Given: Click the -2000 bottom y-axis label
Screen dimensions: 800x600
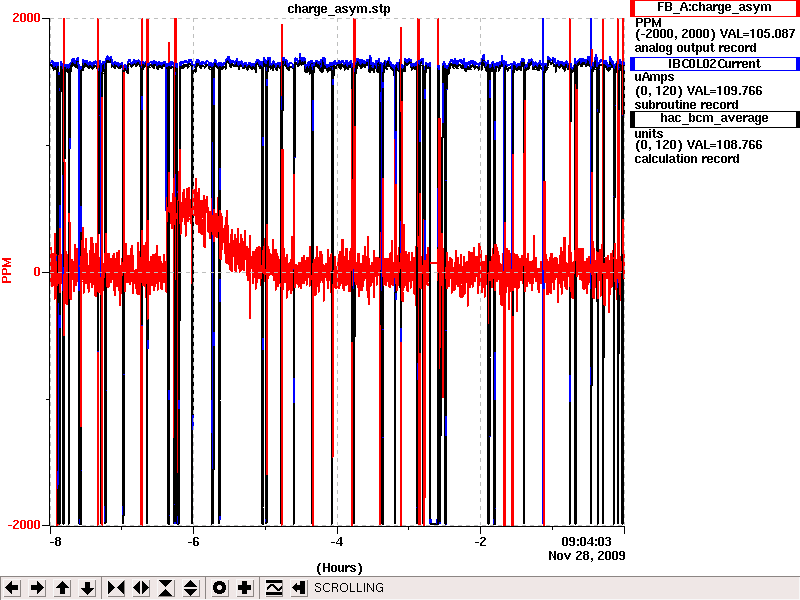Looking at the screenshot, I should click(x=23, y=525).
